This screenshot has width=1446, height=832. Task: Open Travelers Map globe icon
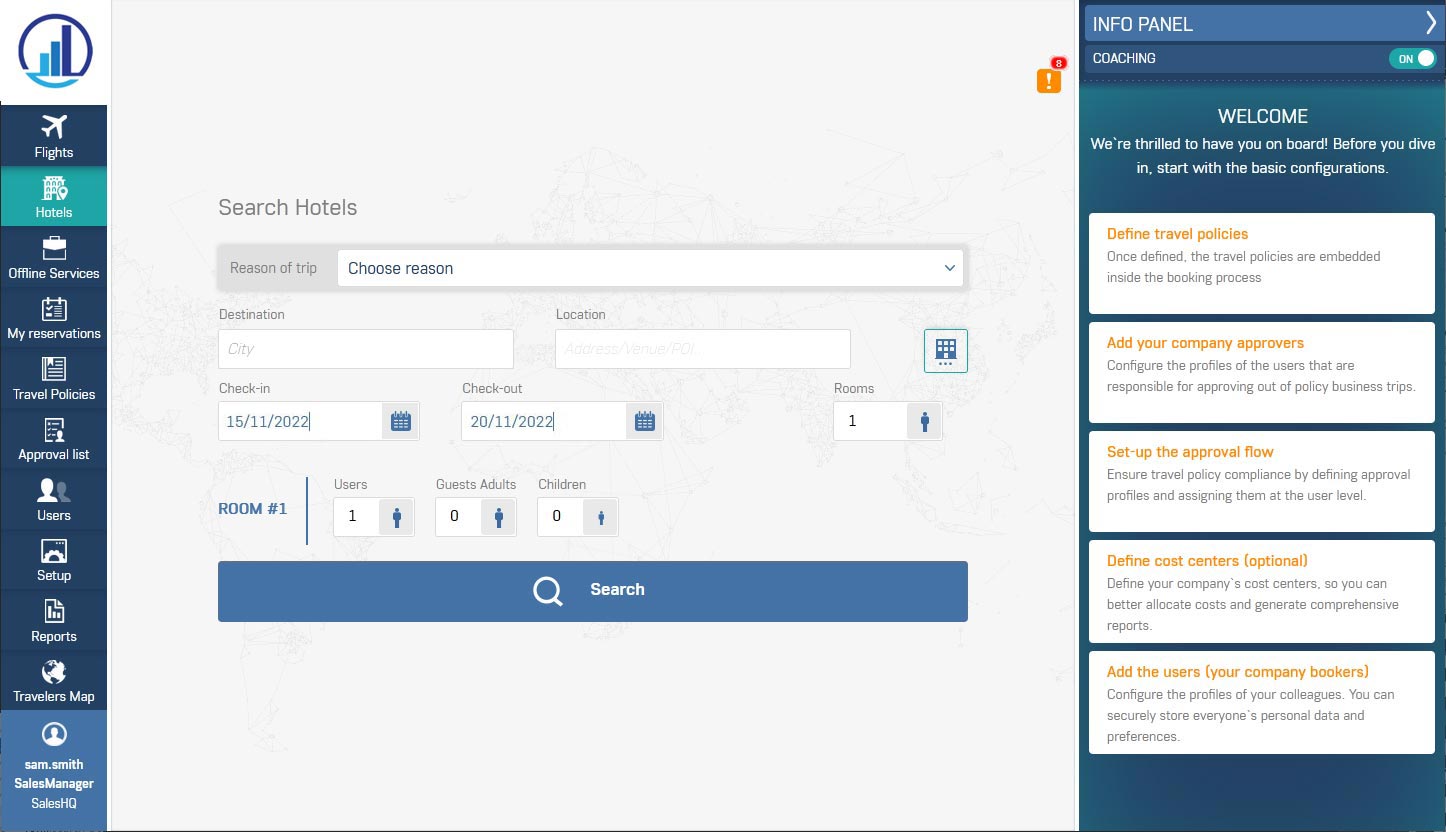pyautogui.click(x=53, y=672)
